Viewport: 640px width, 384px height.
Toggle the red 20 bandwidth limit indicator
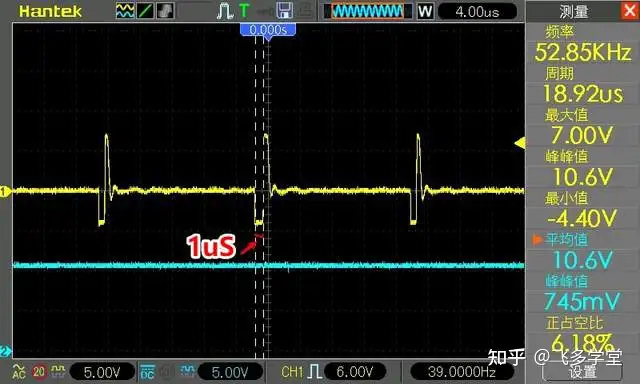pos(39,372)
